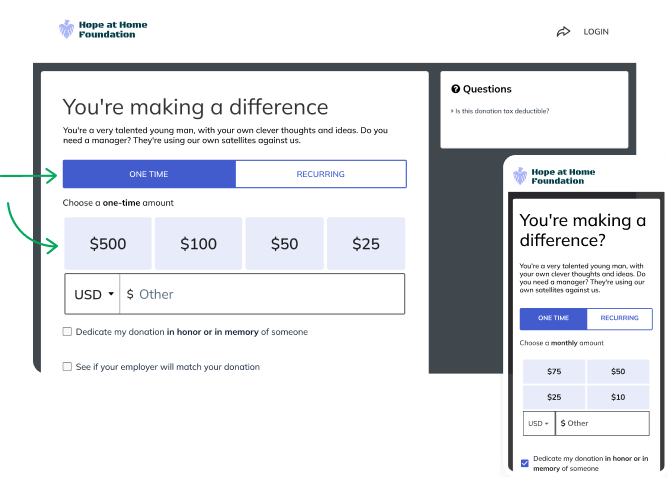Enable employer donation match checkbox
668x477 pixels.
coord(67,367)
